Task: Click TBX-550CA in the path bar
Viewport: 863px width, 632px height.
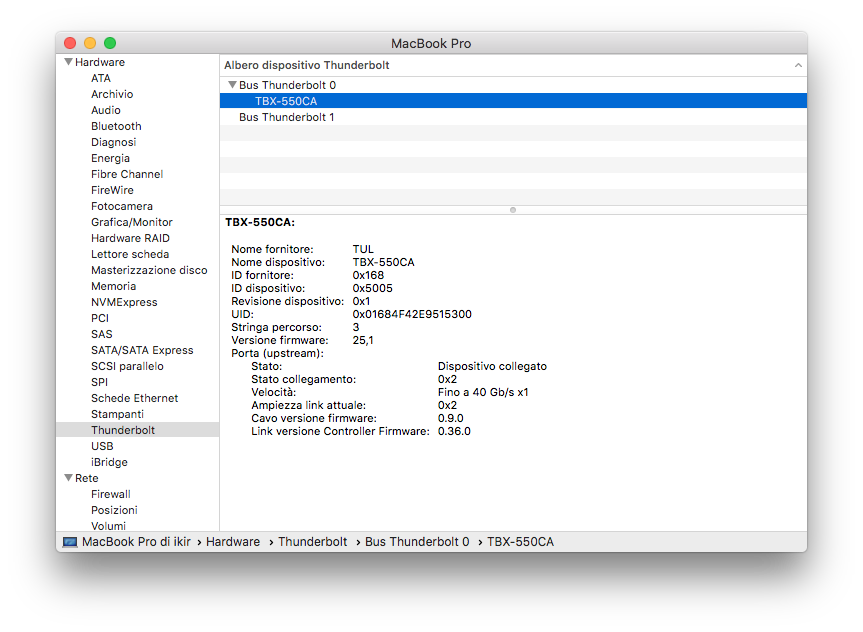Action: (520, 542)
